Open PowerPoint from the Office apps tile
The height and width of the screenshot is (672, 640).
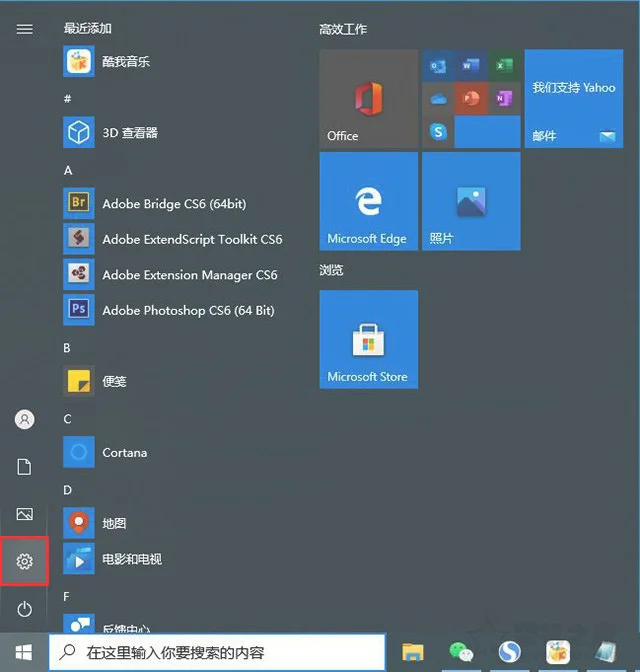[471, 99]
